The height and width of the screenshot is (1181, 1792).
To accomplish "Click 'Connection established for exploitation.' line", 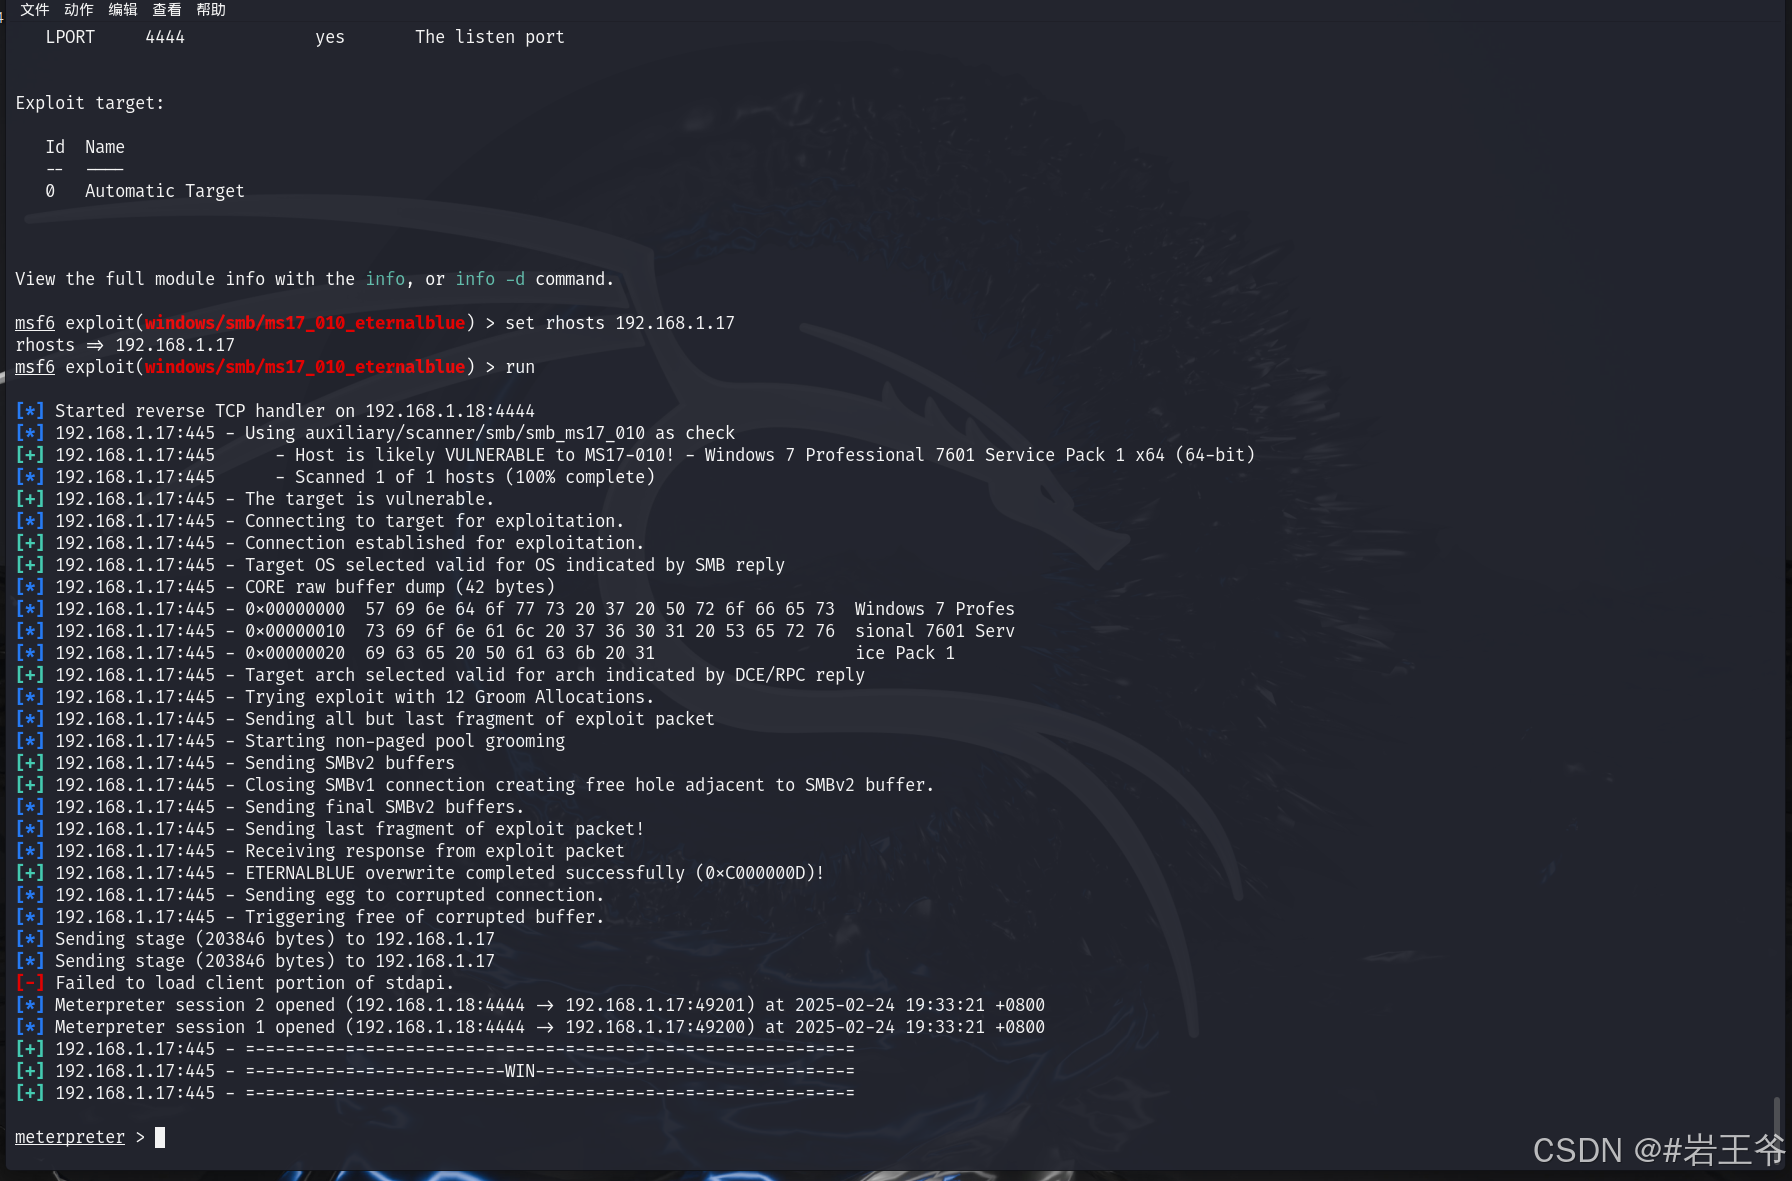I will click(x=330, y=543).
